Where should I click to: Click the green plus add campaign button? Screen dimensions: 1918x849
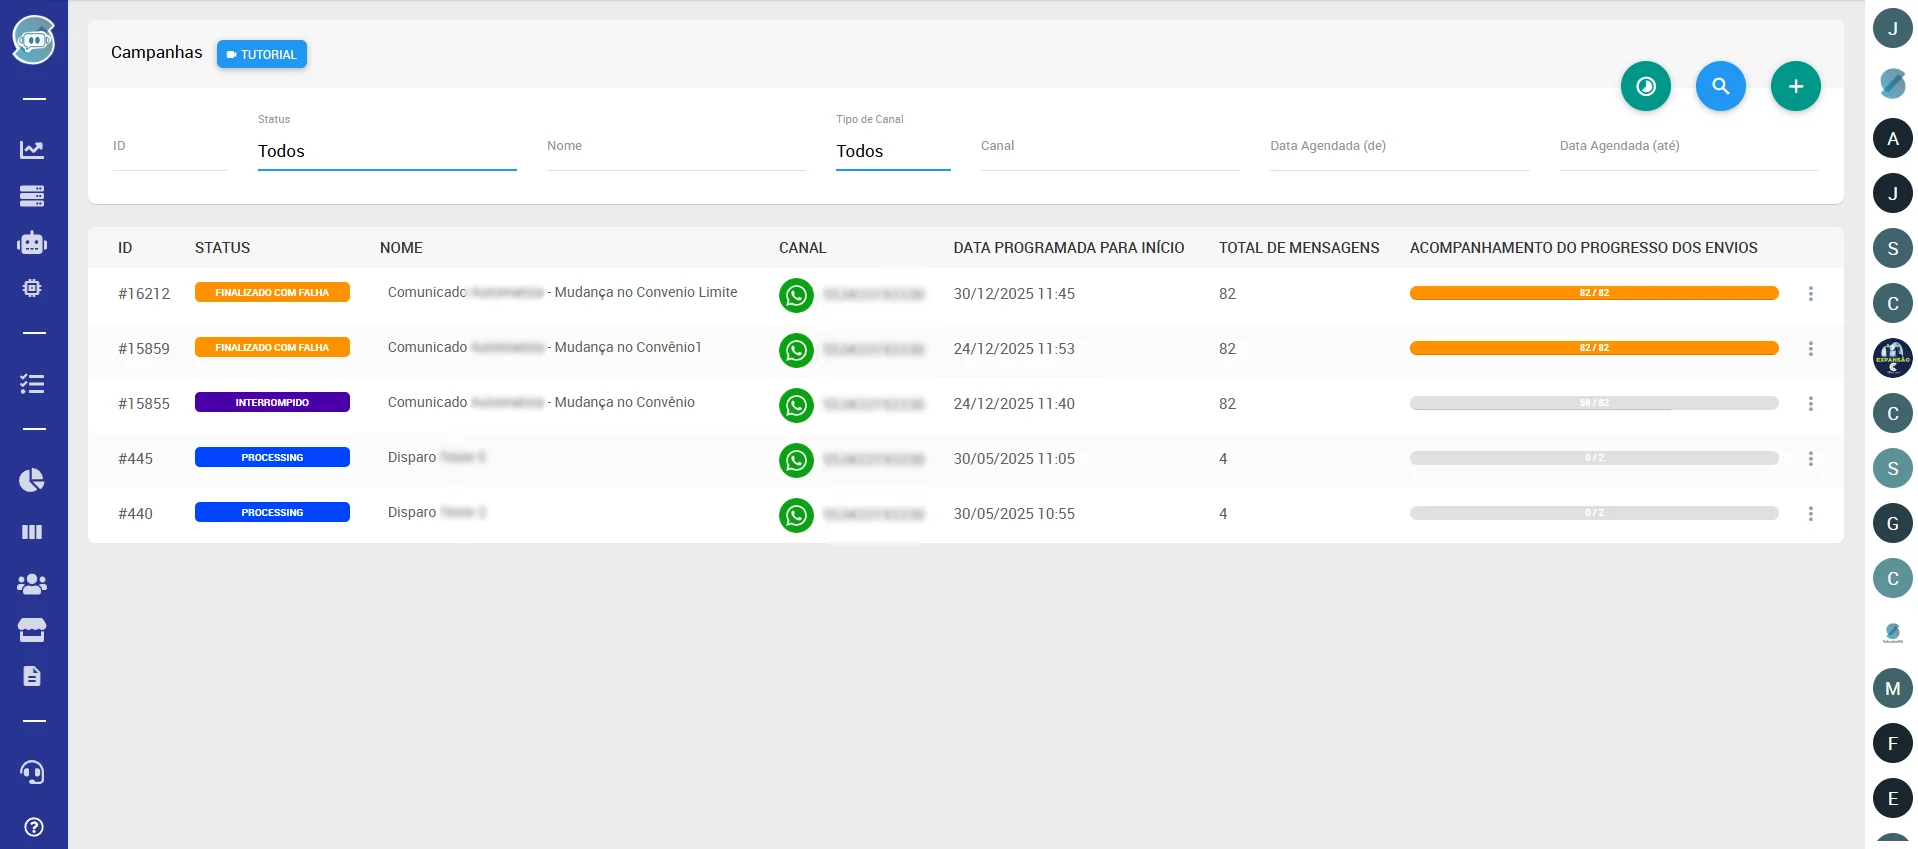pyautogui.click(x=1796, y=86)
